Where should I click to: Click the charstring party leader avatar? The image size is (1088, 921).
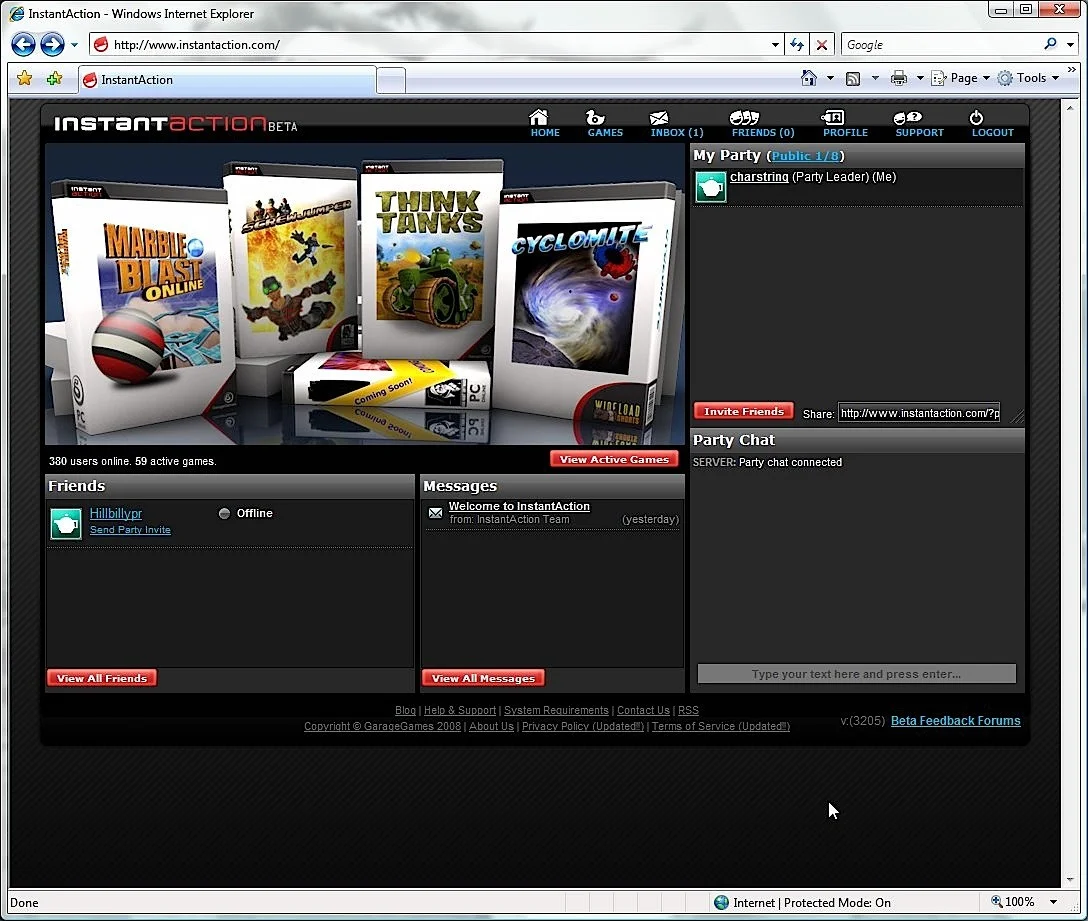(x=711, y=187)
